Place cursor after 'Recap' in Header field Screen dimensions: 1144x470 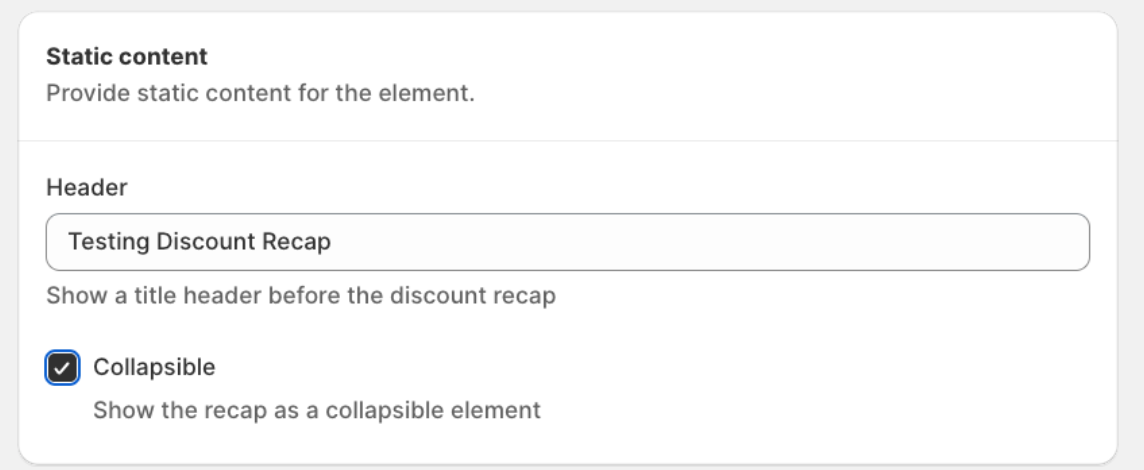(333, 242)
